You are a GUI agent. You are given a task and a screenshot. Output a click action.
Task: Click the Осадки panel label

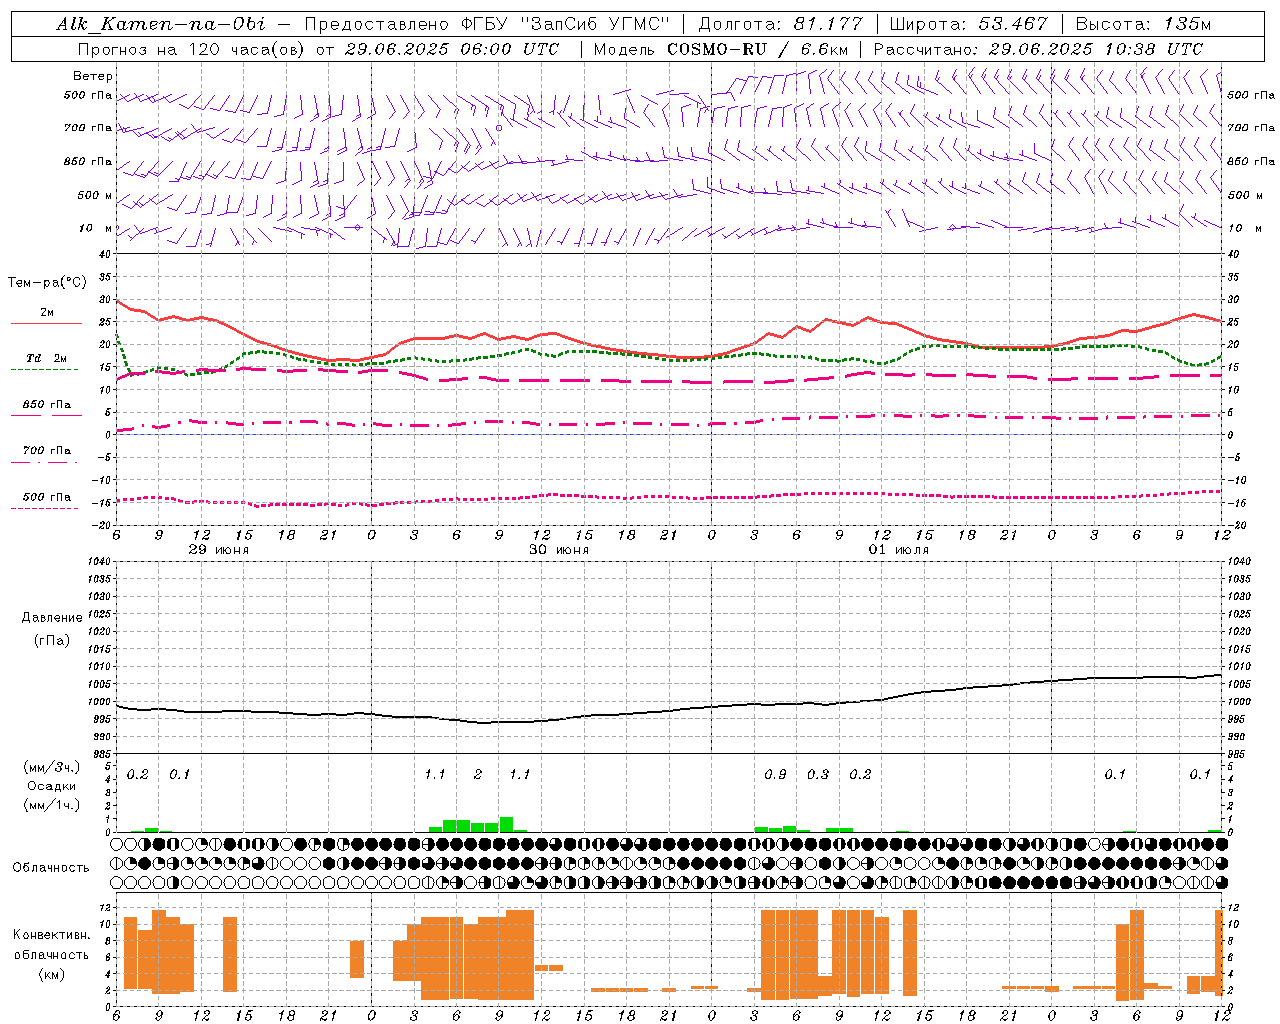(x=52, y=786)
